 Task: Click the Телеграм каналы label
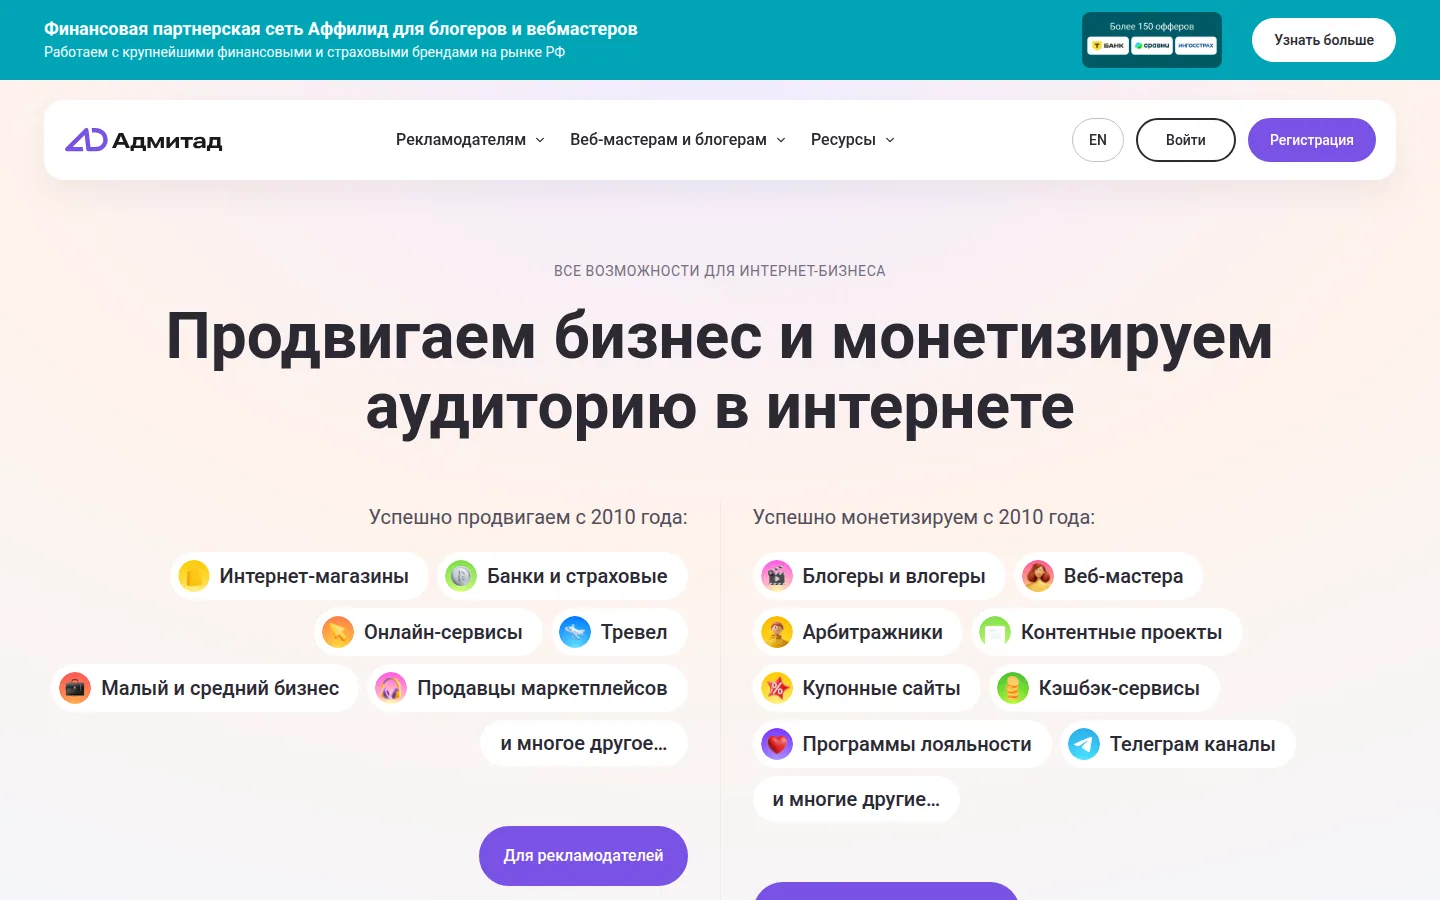click(x=1192, y=744)
